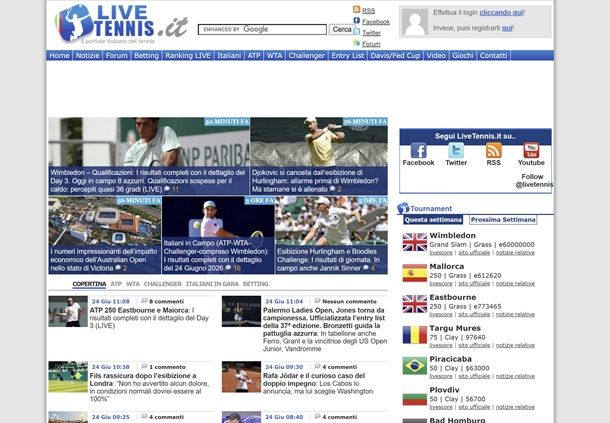
Task: Select the ATP news tab
Action: click(116, 284)
